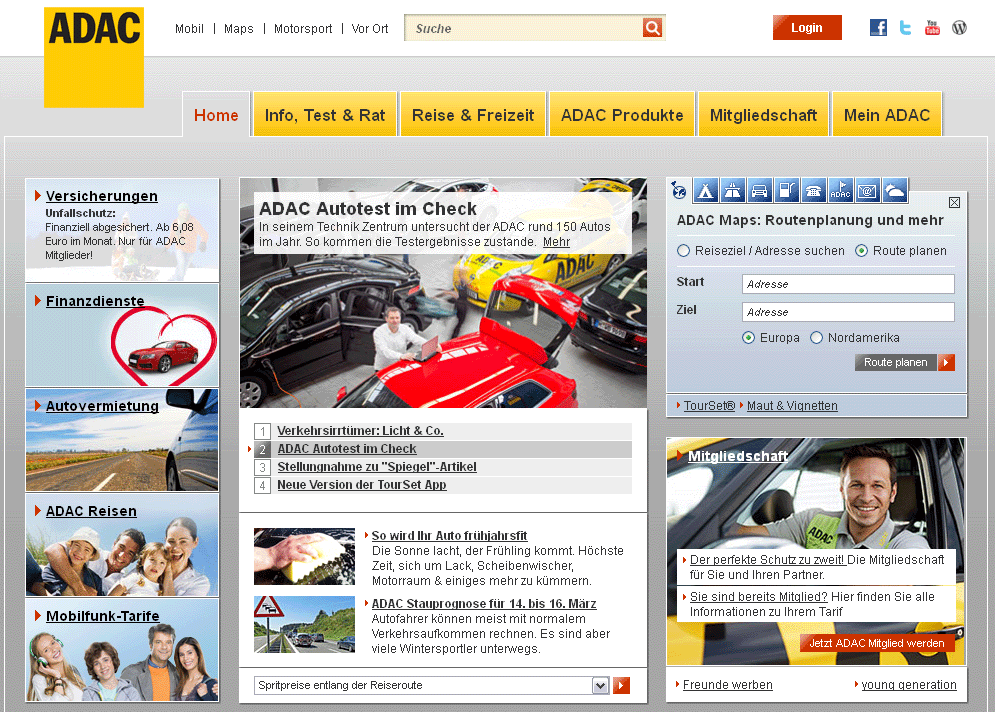This screenshot has width=995, height=712.
Task: Open the camping tent widget icon
Action: pos(706,190)
